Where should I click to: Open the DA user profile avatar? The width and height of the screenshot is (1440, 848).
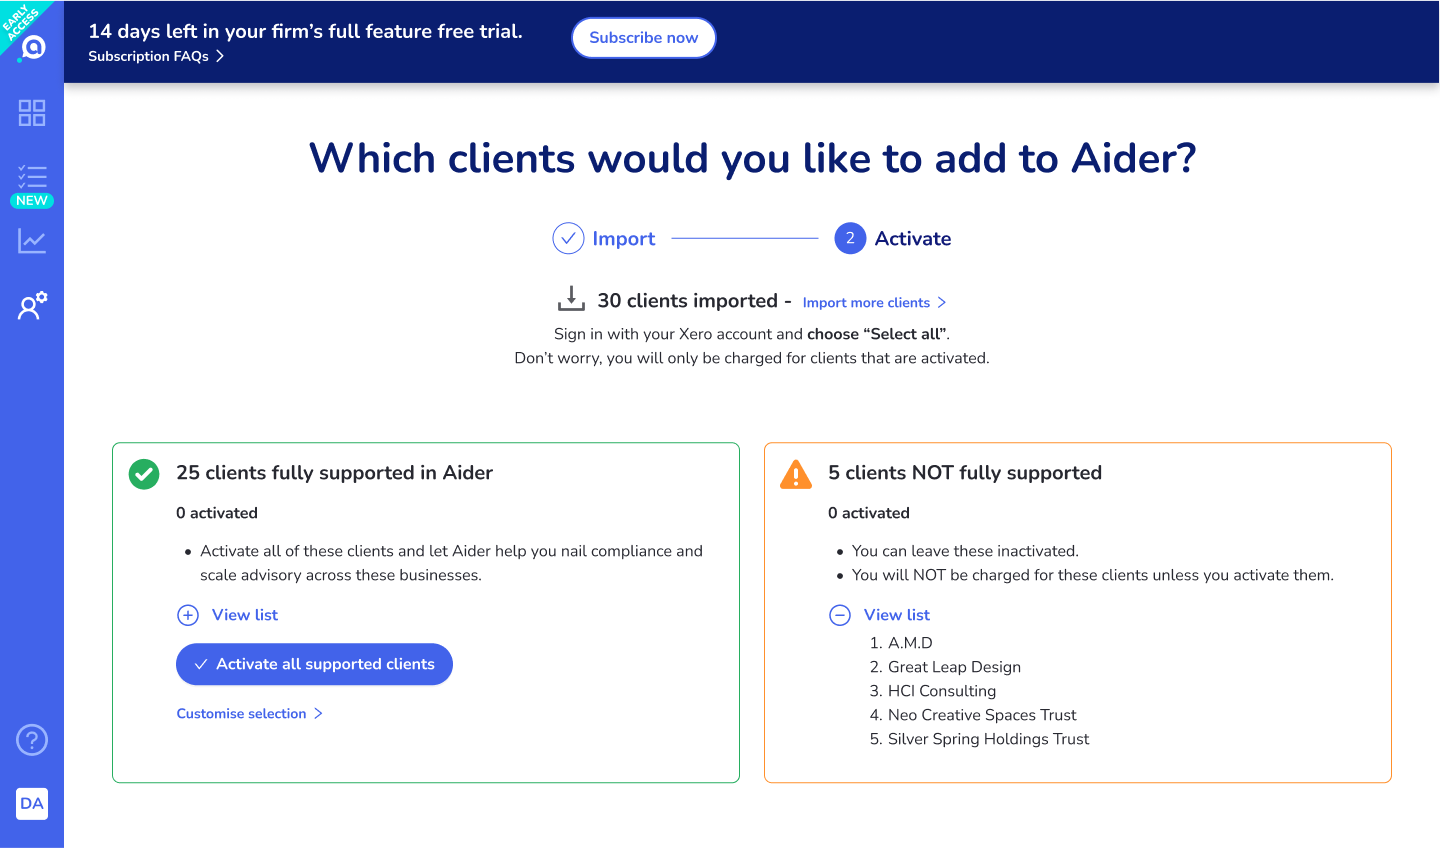click(x=32, y=803)
